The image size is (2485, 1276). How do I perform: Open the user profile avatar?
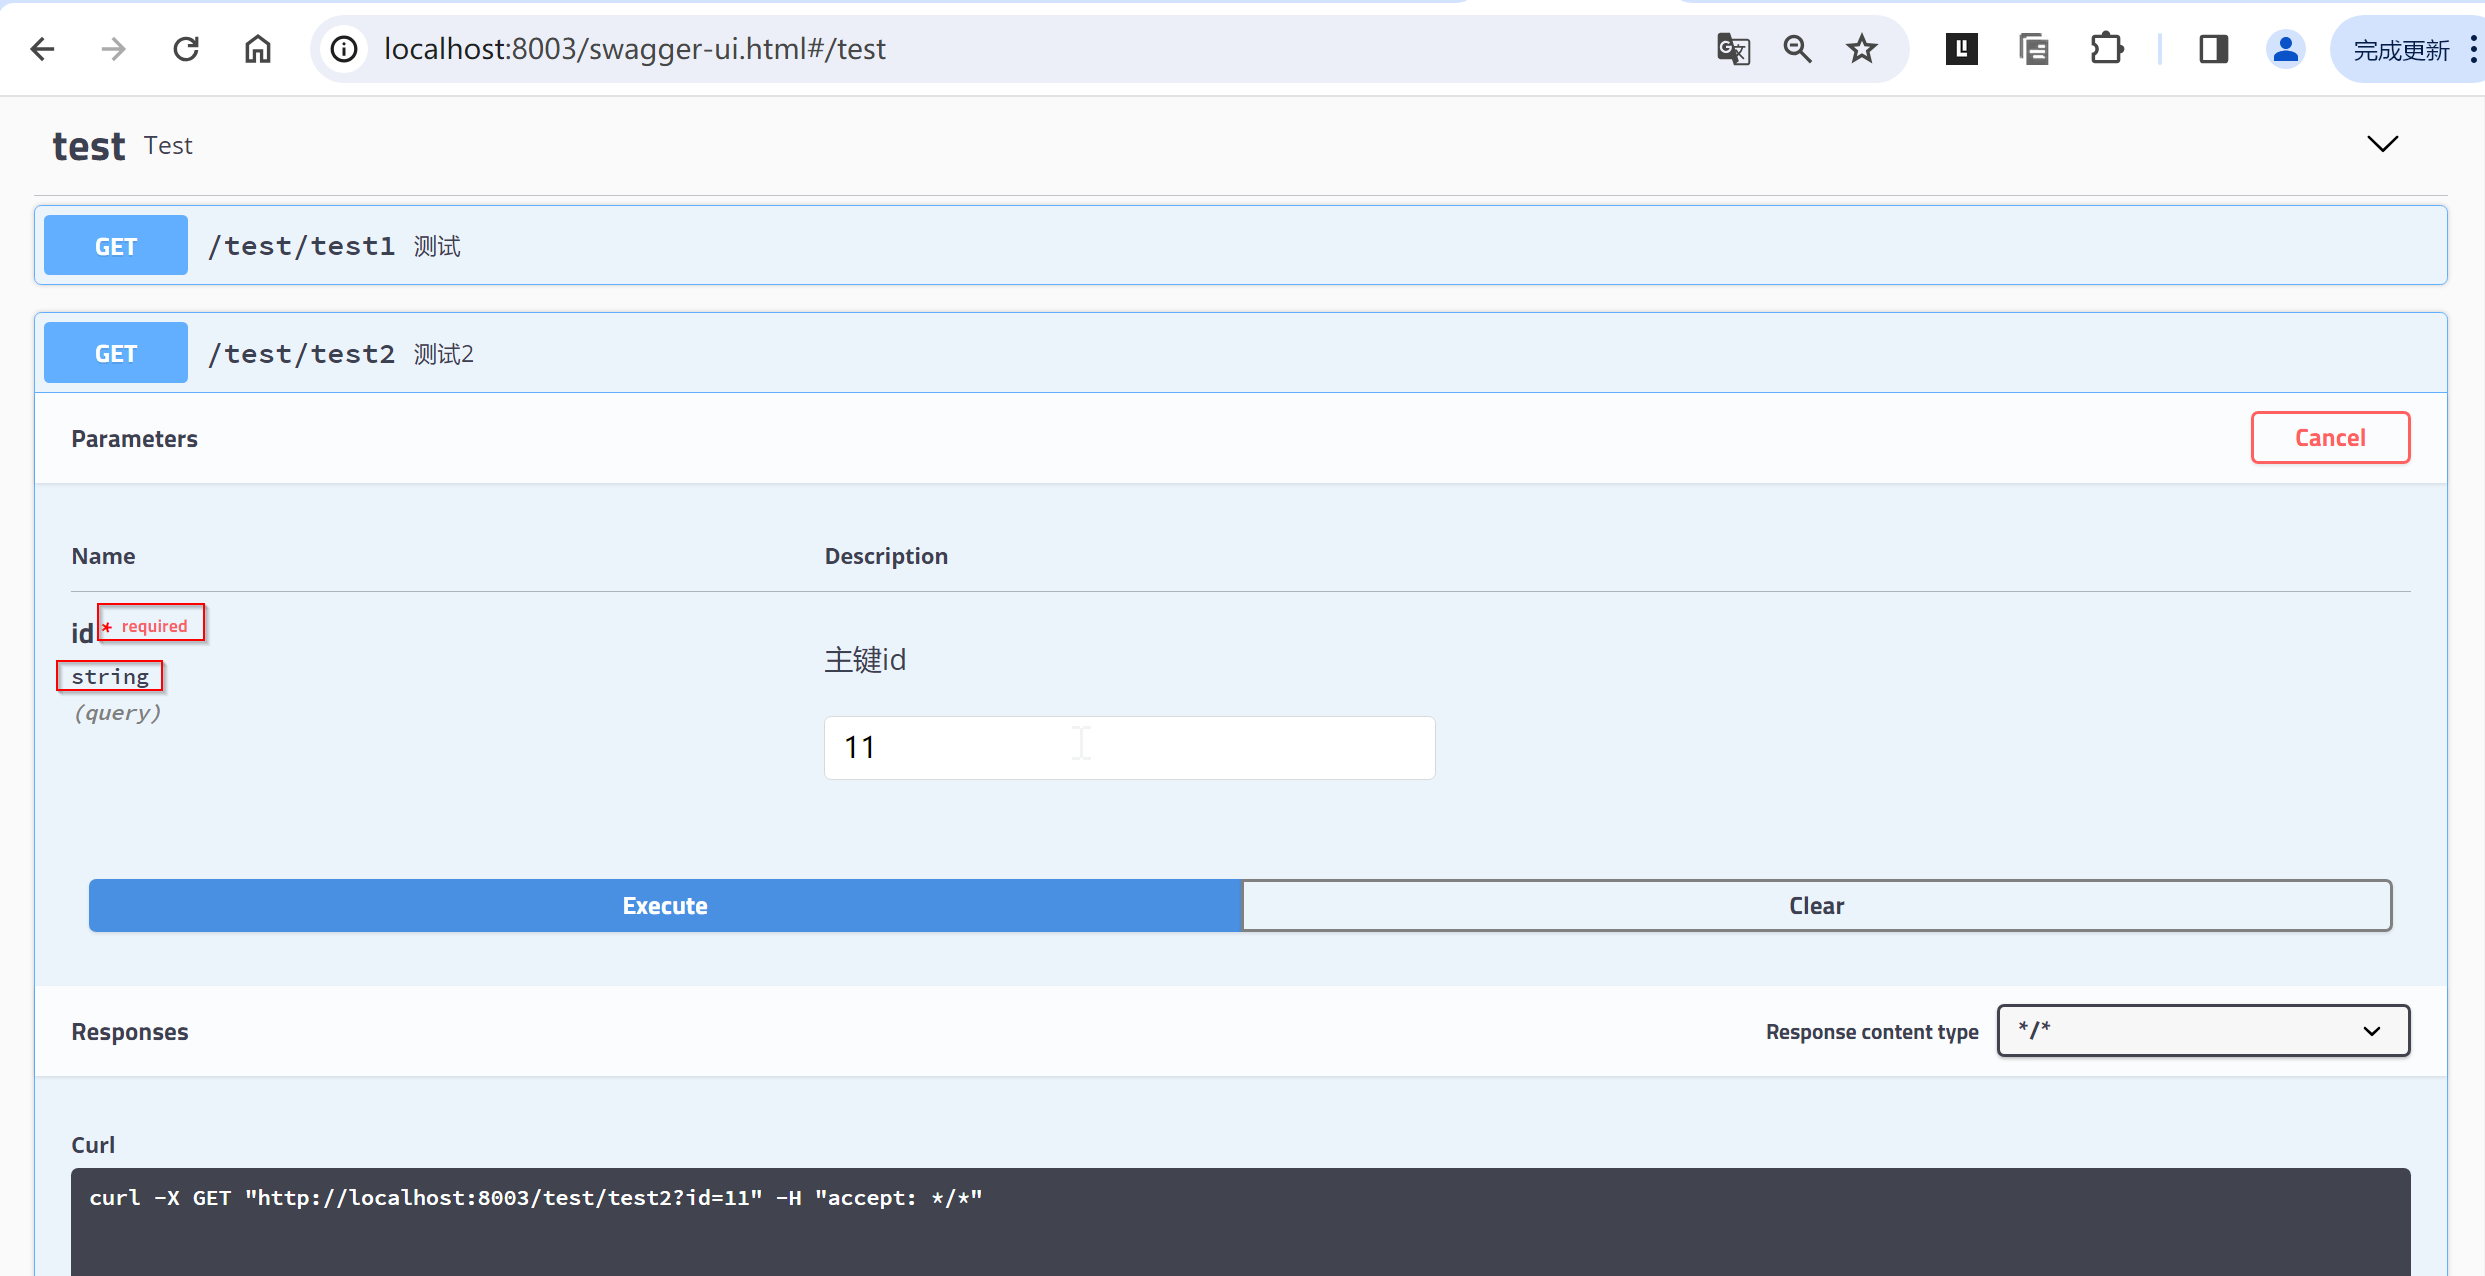coord(2285,49)
